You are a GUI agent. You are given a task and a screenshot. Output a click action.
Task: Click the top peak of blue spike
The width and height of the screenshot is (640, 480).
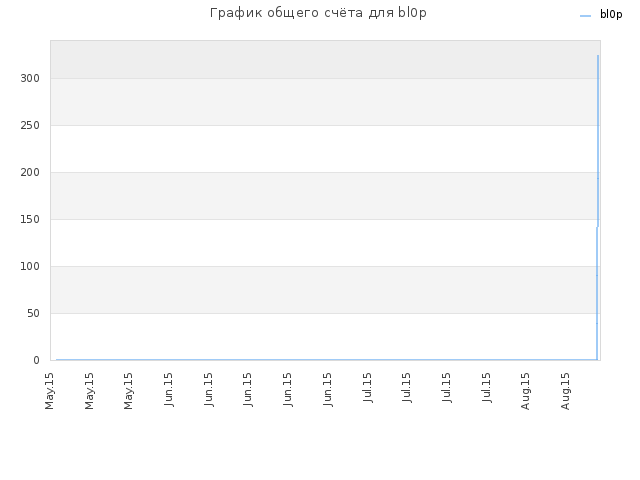click(x=598, y=56)
